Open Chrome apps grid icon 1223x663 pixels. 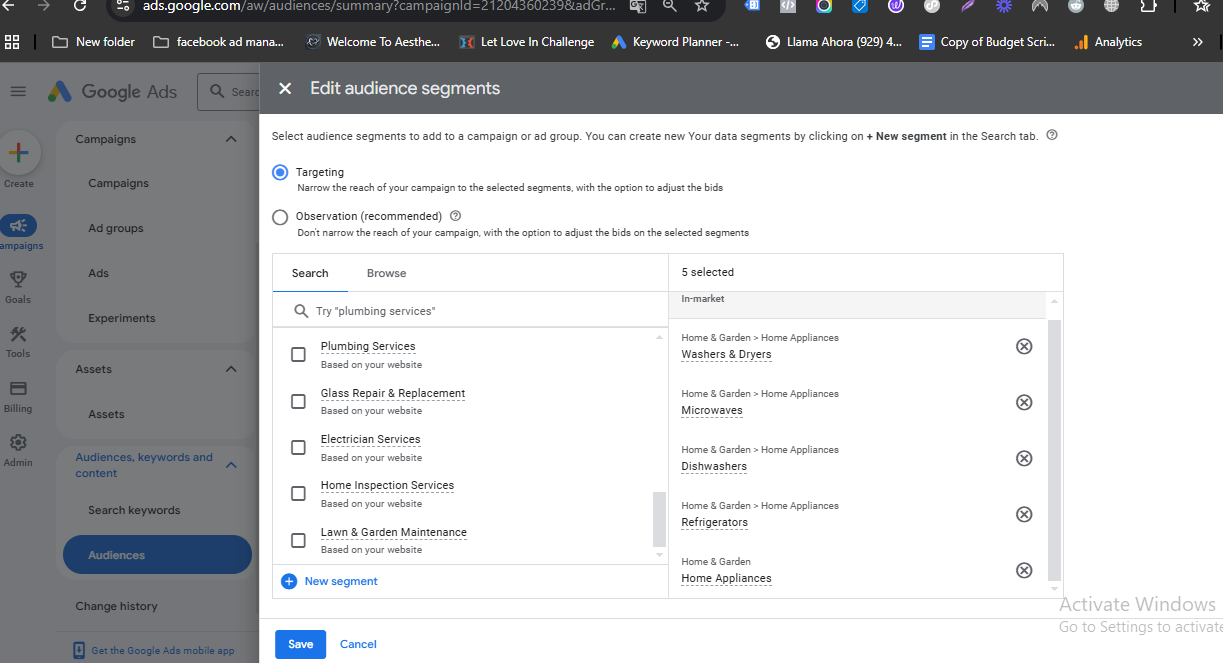pyautogui.click(x=13, y=42)
